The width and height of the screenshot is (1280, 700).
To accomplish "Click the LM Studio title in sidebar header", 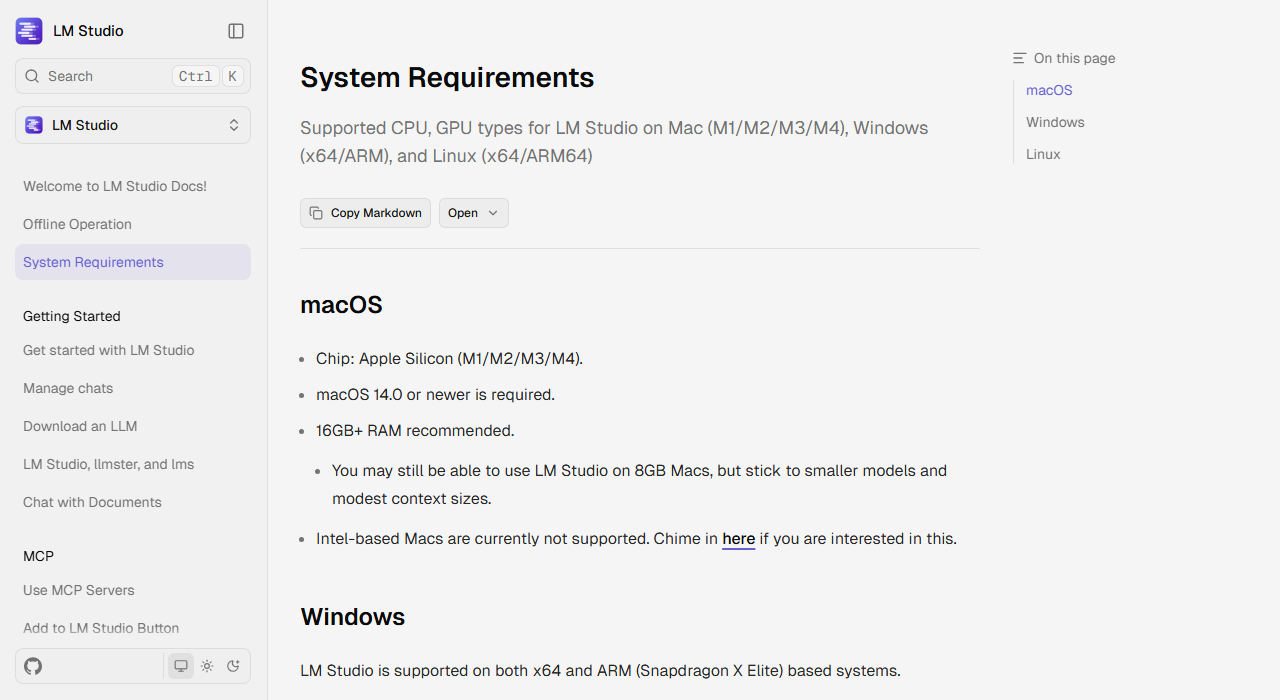I will [x=88, y=31].
